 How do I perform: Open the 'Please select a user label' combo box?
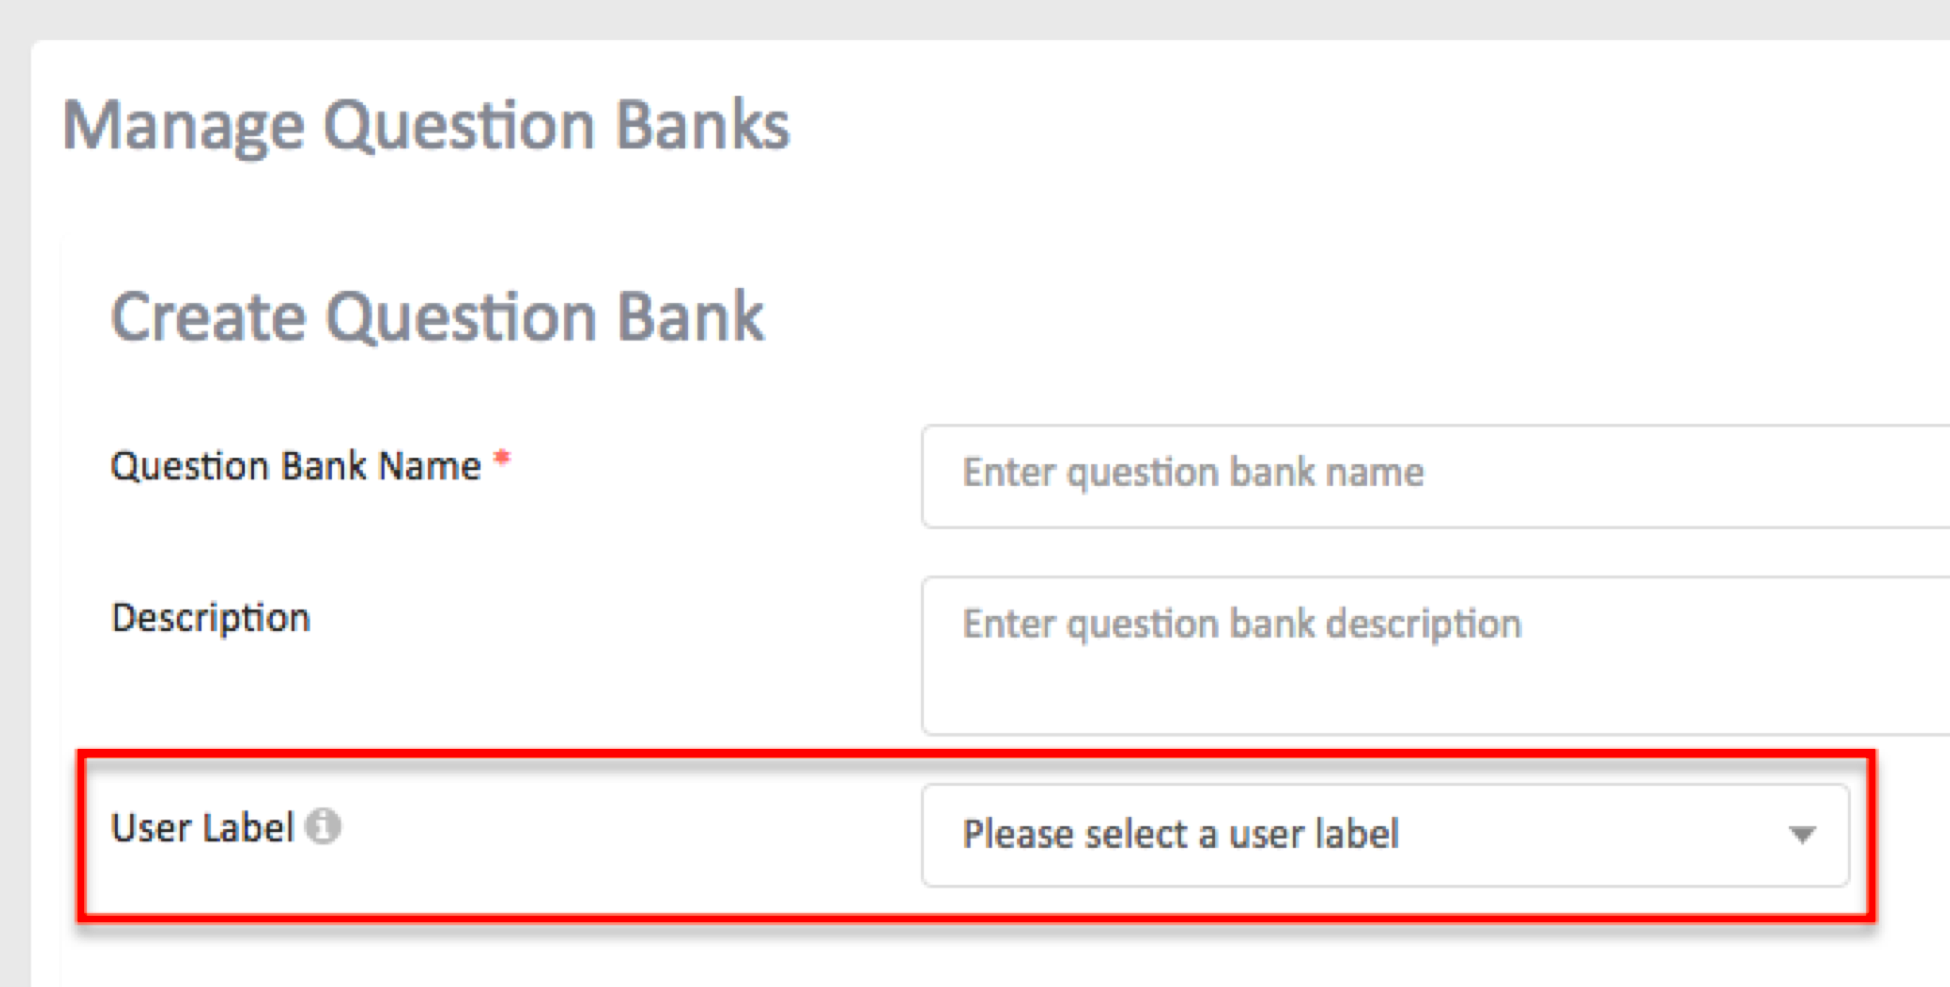1385,835
